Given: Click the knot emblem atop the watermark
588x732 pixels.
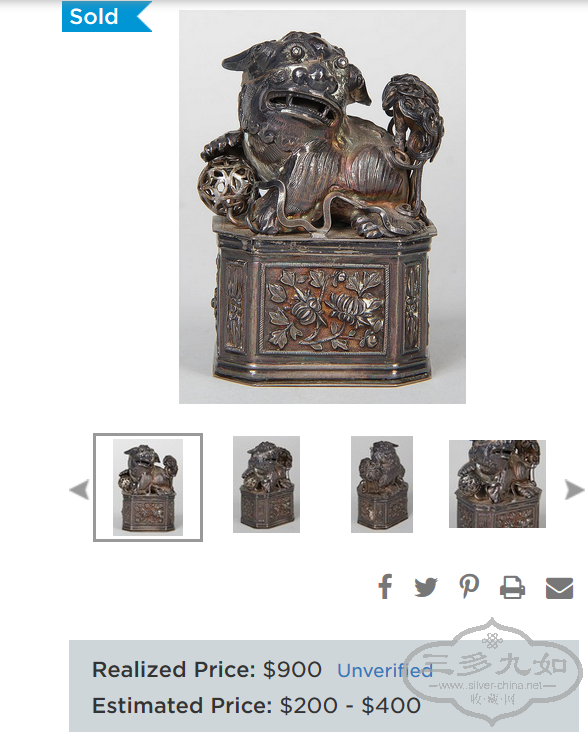Looking at the screenshot, I should tap(492, 640).
